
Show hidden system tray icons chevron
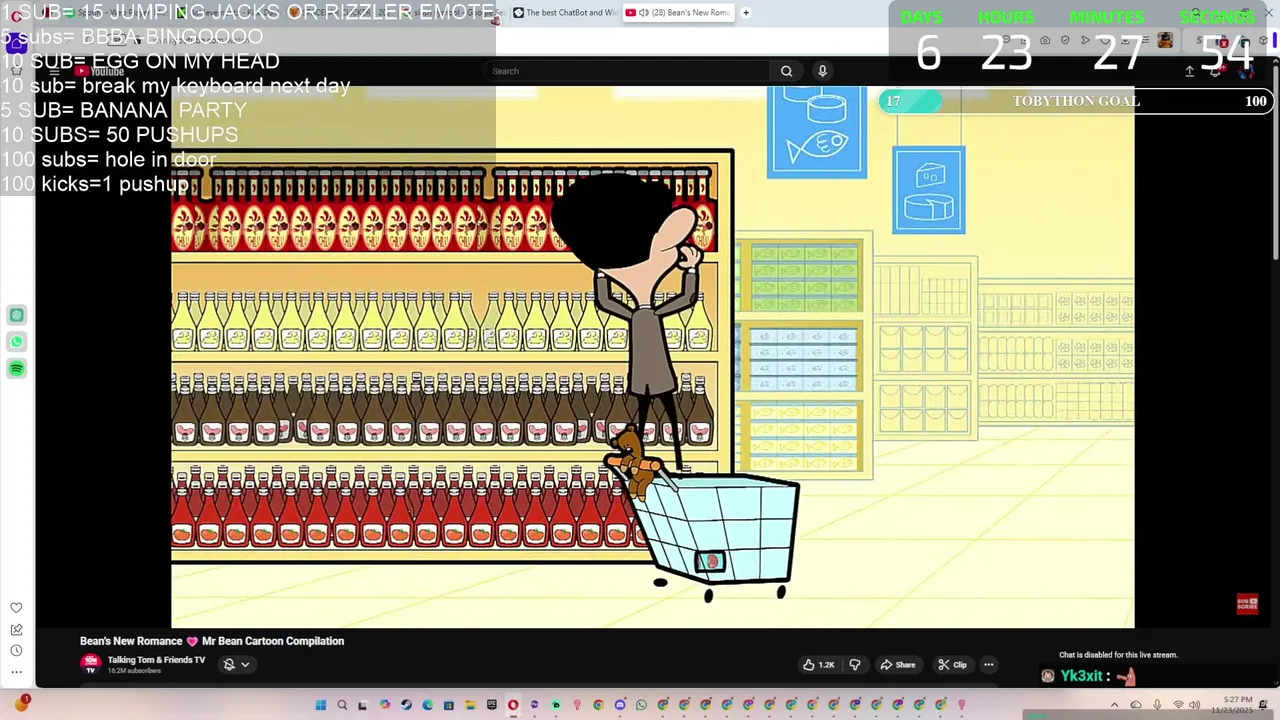[x=1114, y=705]
